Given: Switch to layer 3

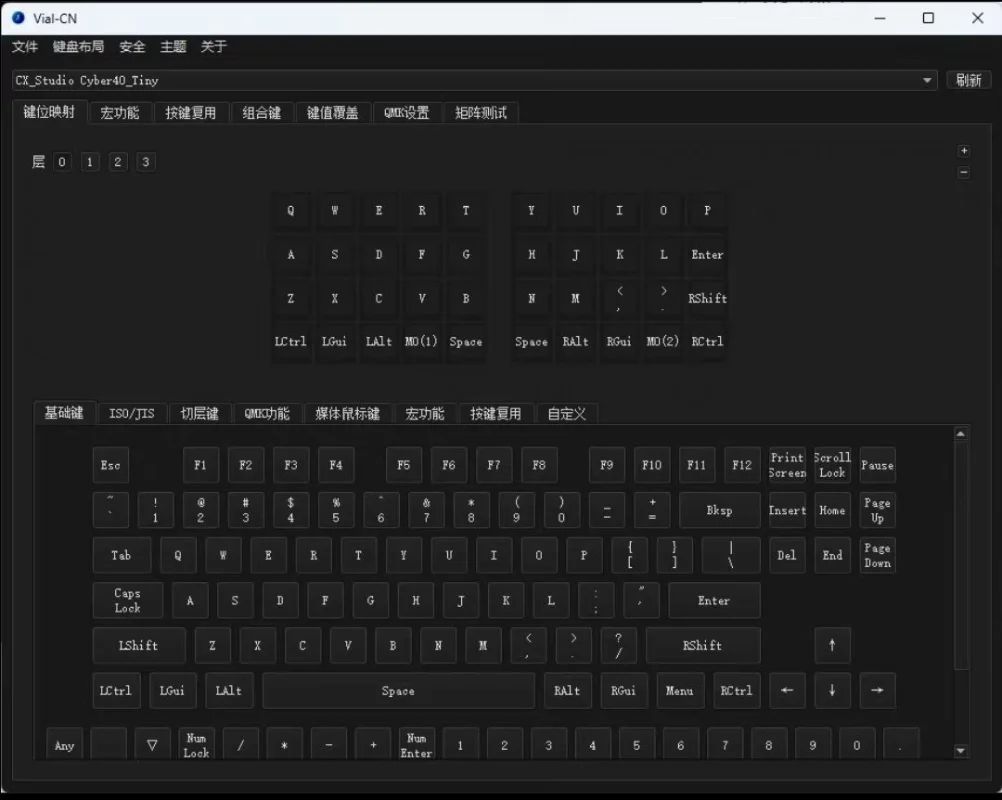Looking at the screenshot, I should pos(146,162).
